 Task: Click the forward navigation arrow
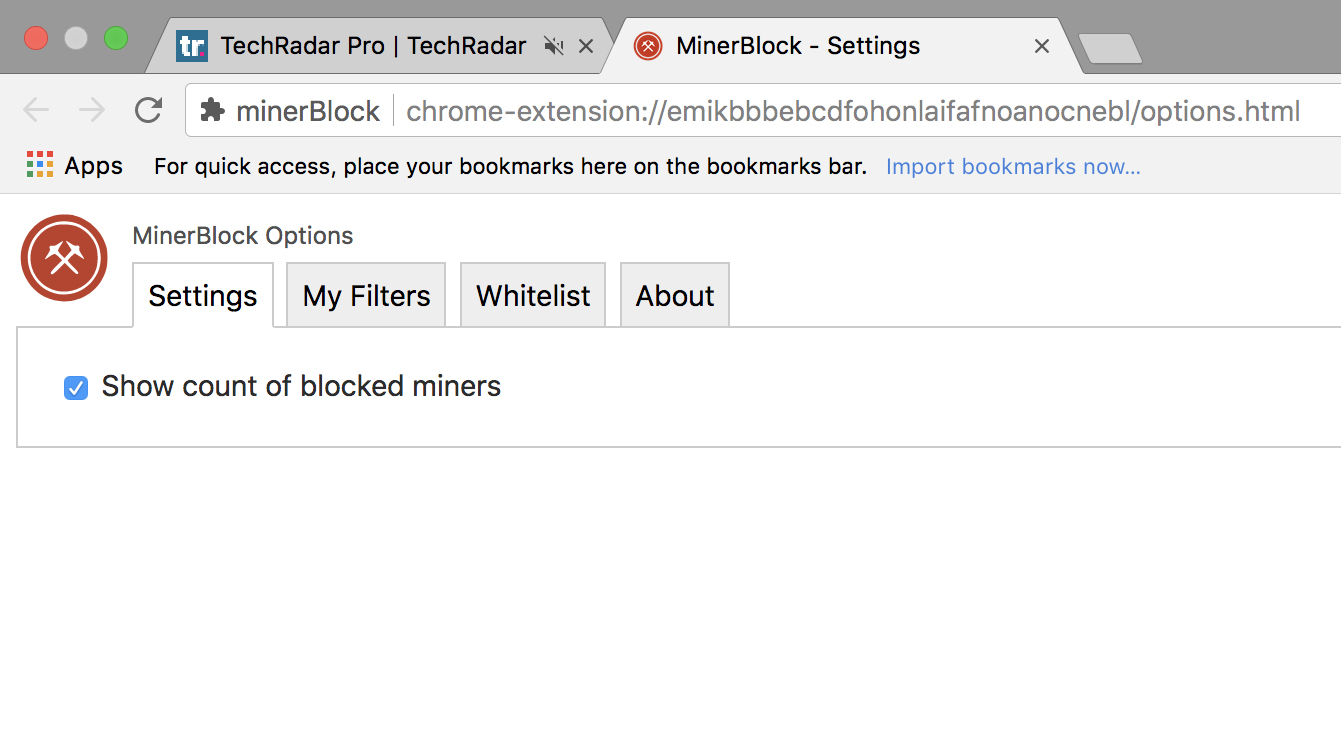[x=92, y=110]
